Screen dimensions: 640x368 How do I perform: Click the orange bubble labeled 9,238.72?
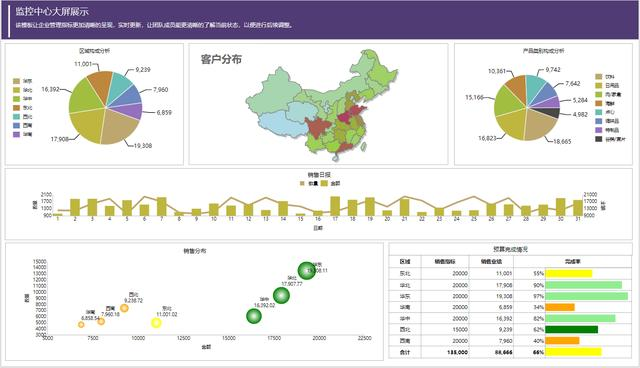pyautogui.click(x=124, y=308)
